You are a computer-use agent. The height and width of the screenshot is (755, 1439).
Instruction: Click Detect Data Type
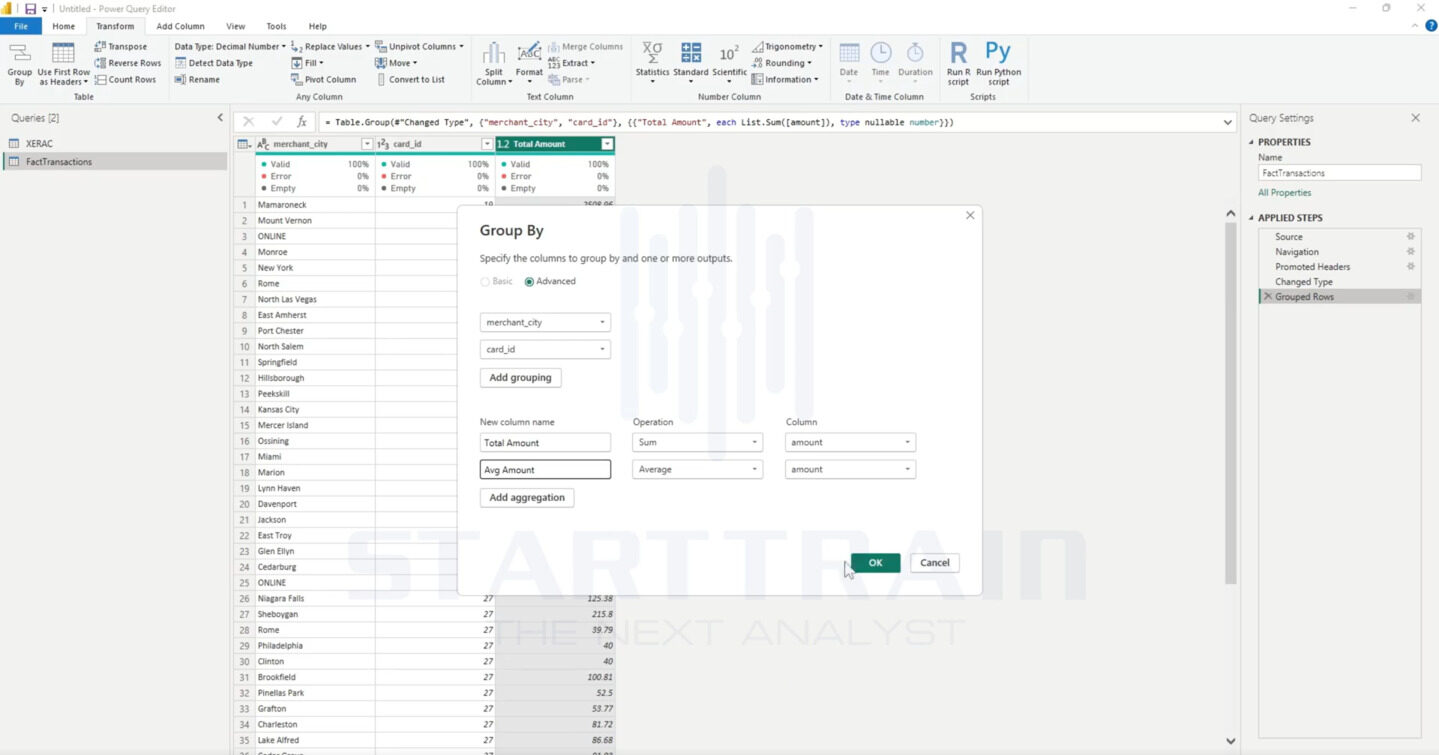(214, 63)
